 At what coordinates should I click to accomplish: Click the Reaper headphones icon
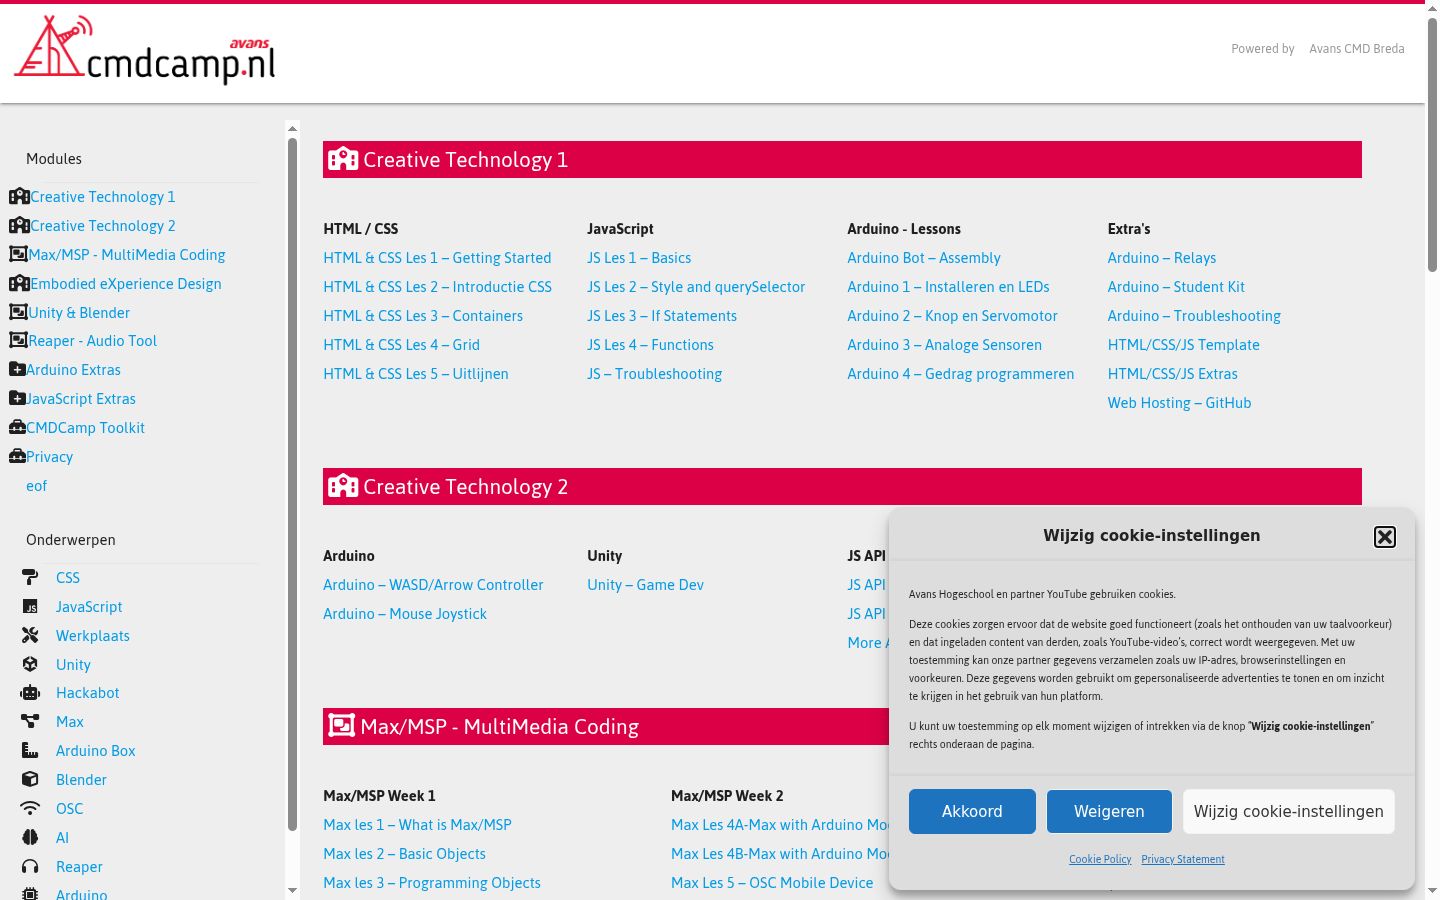[x=30, y=867]
